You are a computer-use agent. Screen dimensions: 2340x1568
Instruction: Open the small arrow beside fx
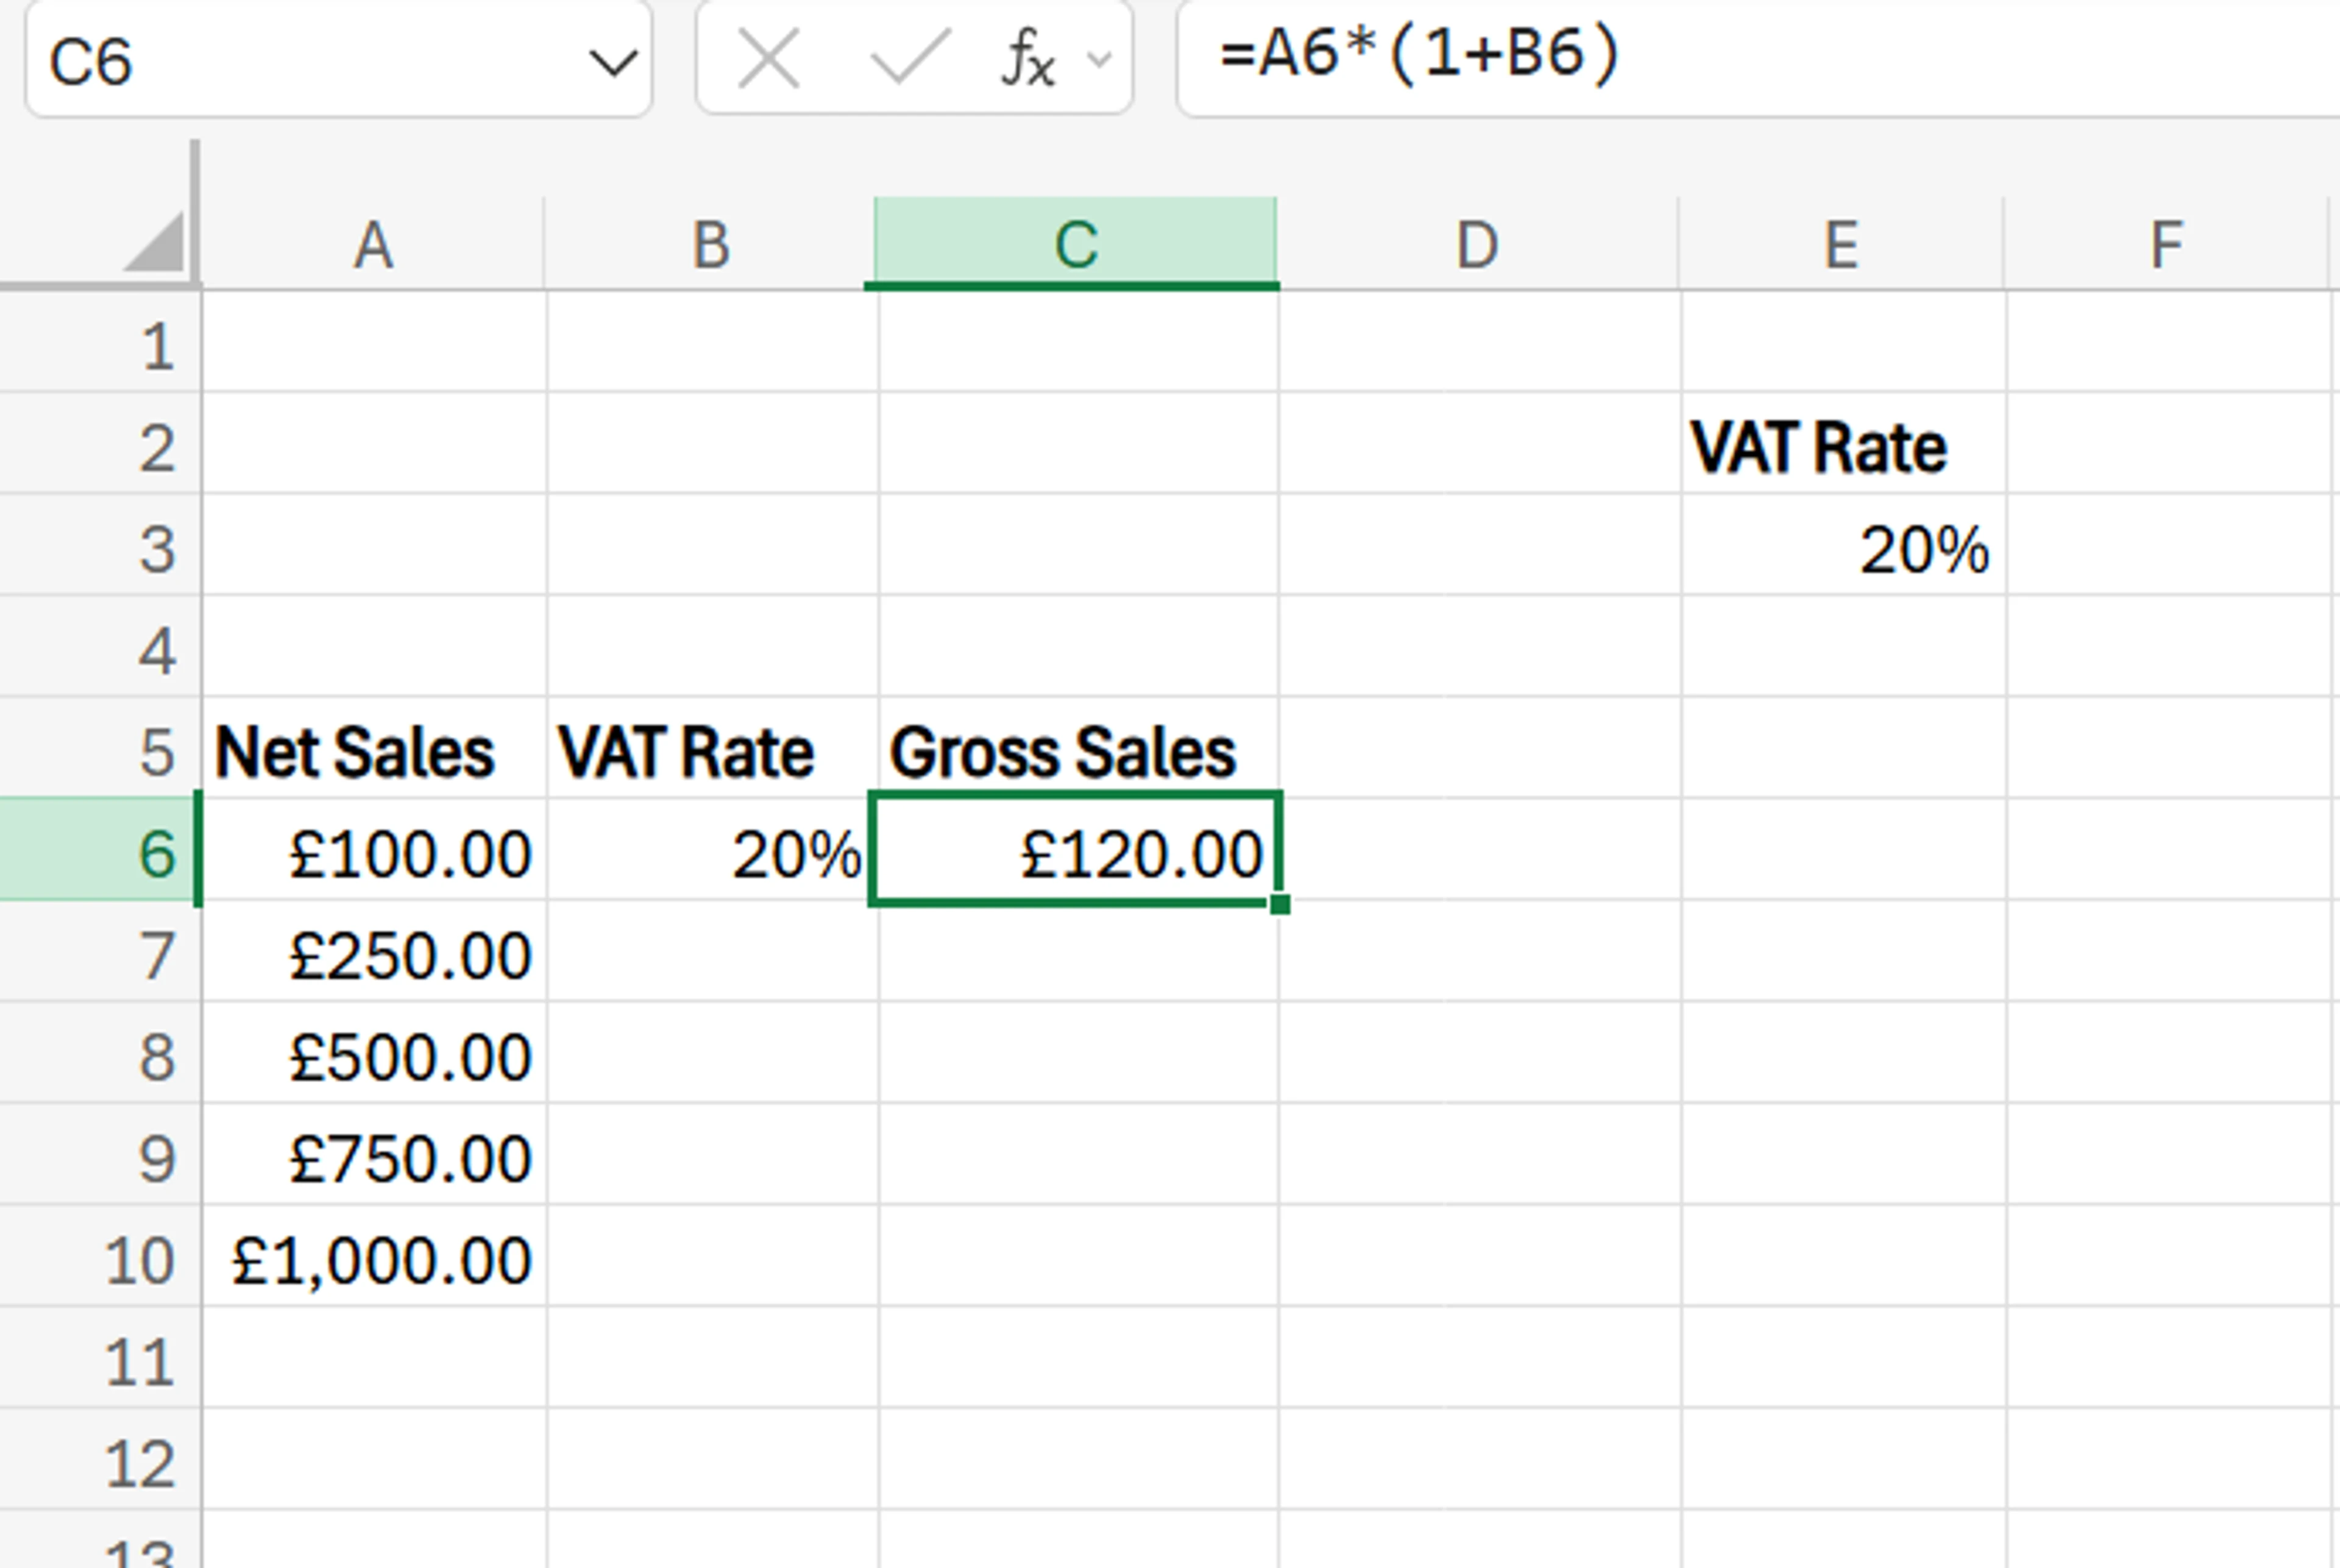(x=1099, y=60)
